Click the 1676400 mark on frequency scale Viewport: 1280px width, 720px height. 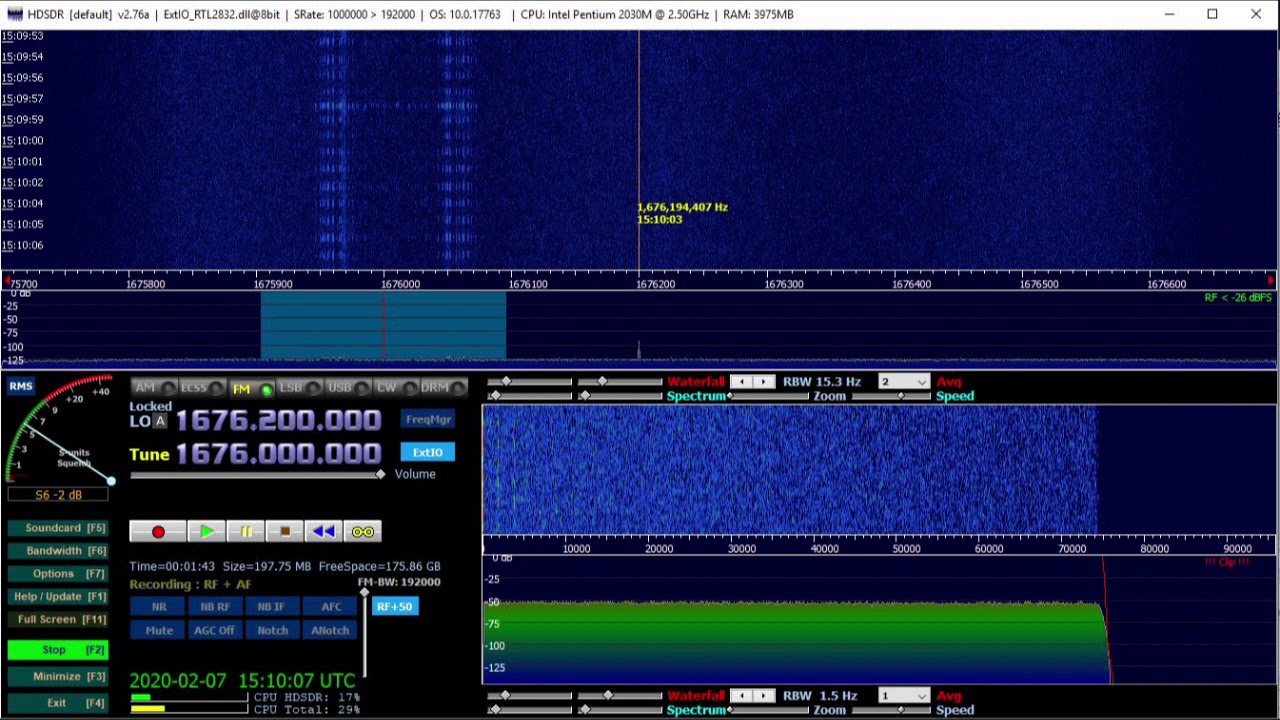(x=911, y=285)
